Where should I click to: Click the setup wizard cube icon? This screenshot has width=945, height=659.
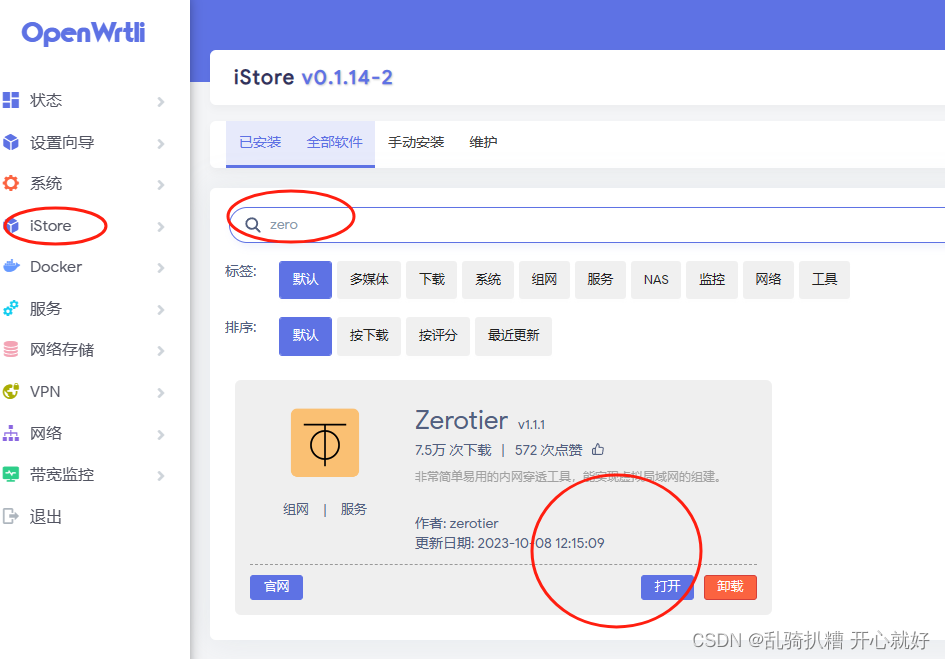coord(11,142)
